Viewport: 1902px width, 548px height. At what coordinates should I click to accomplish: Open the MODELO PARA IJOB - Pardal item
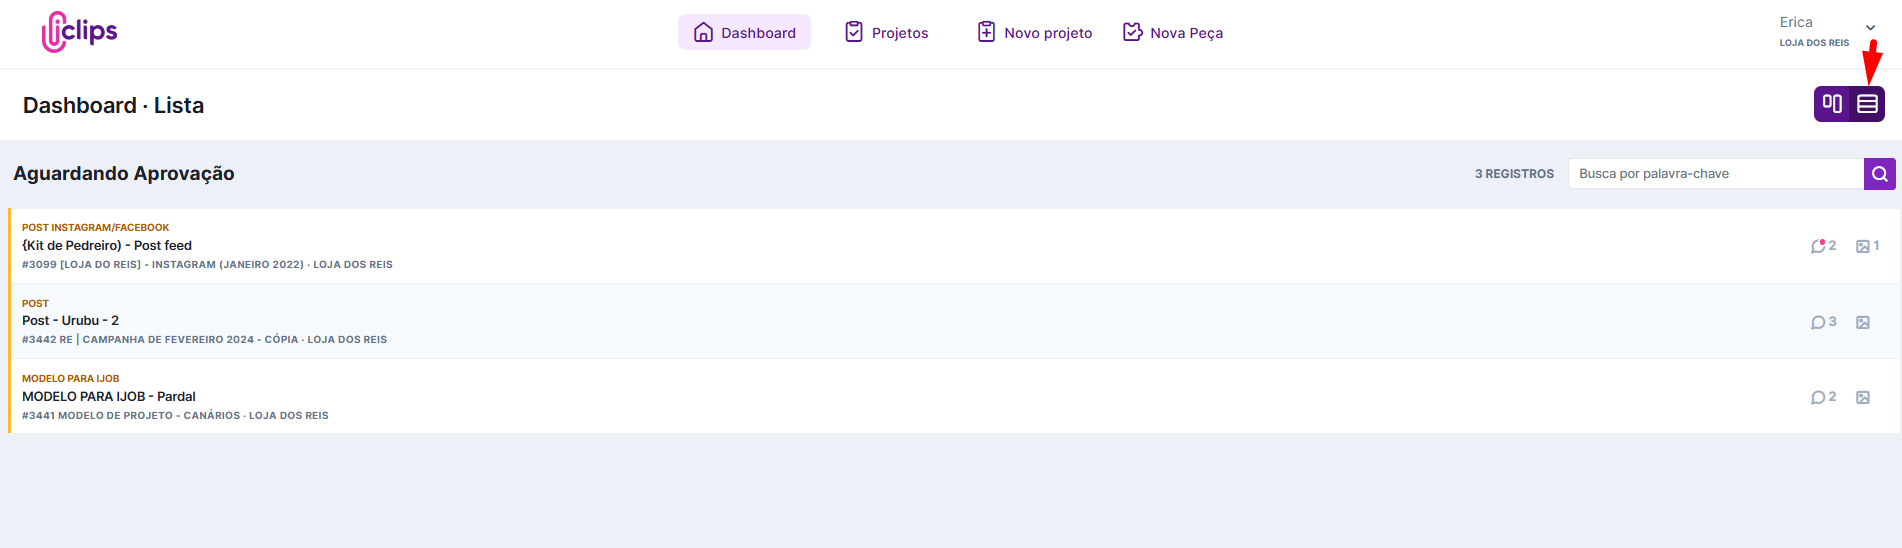coord(109,397)
